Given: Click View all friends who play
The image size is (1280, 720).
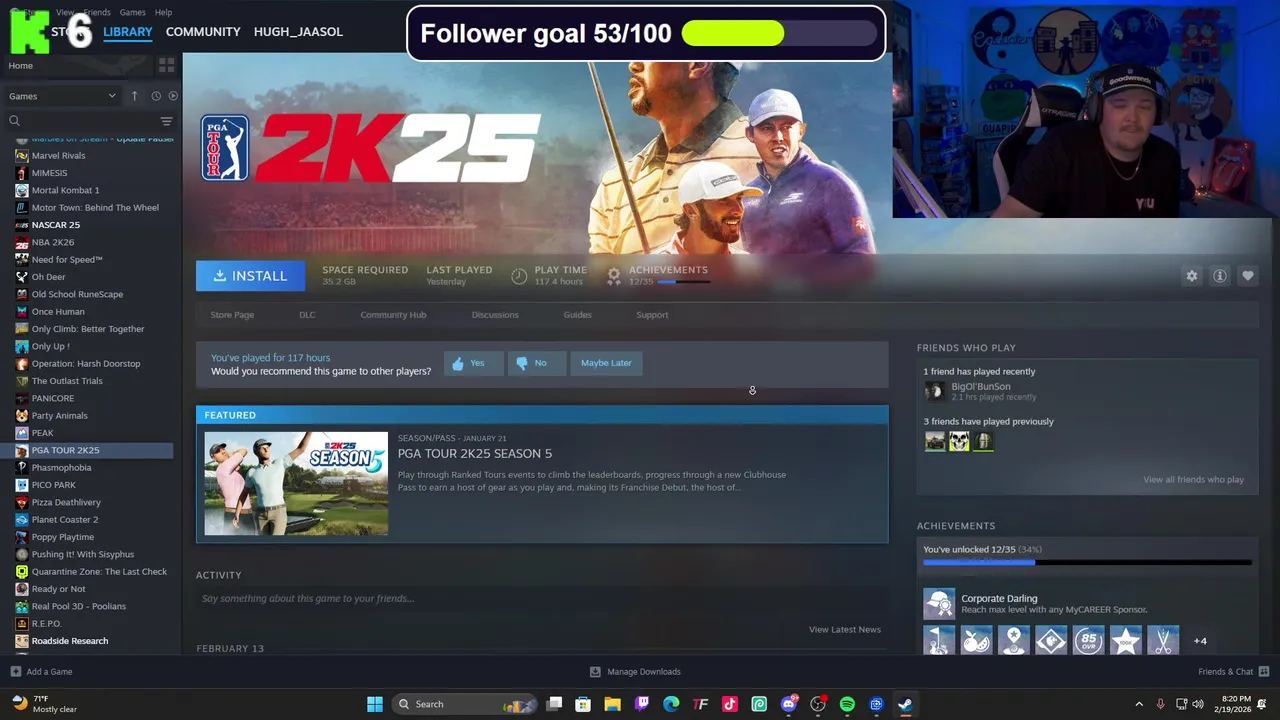Looking at the screenshot, I should click(x=1193, y=480).
